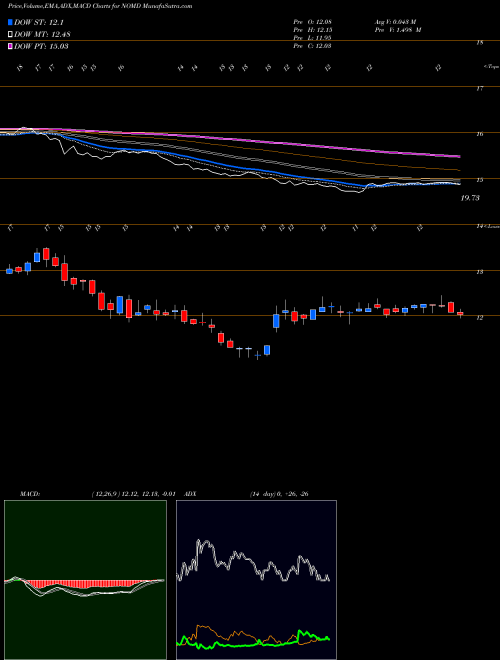Click the last red candlestick near 12
Viewport: 500px width, 660px height.
pos(460,314)
